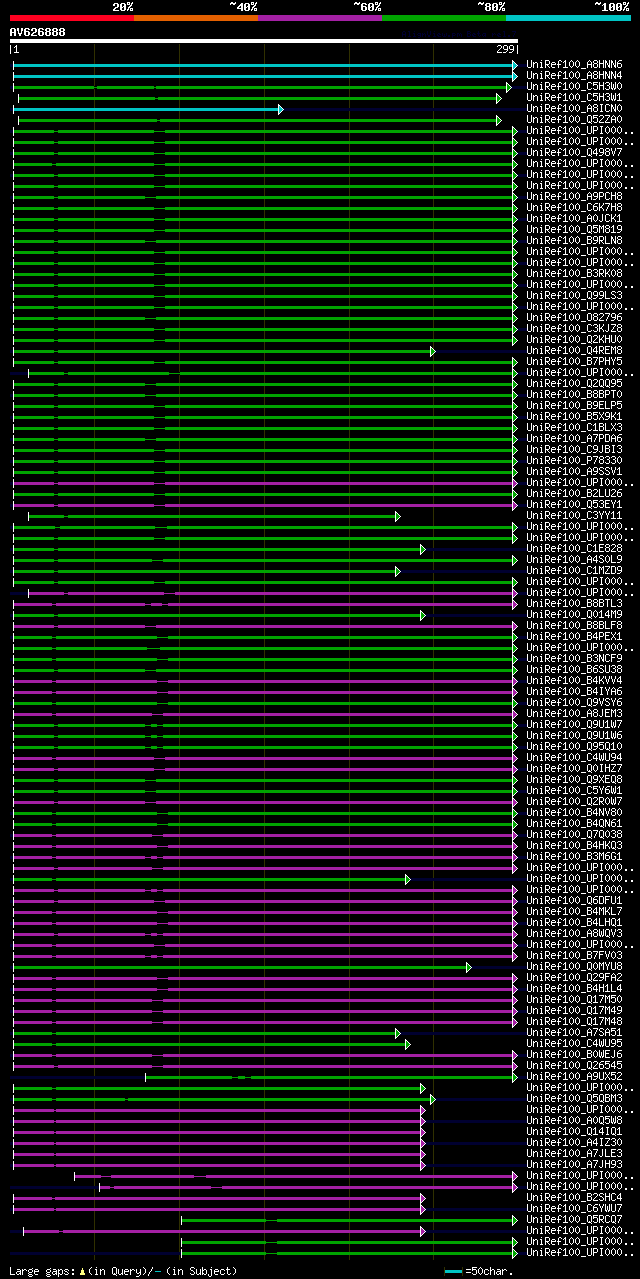Select the UniRef100_O82796 label

[574, 318]
